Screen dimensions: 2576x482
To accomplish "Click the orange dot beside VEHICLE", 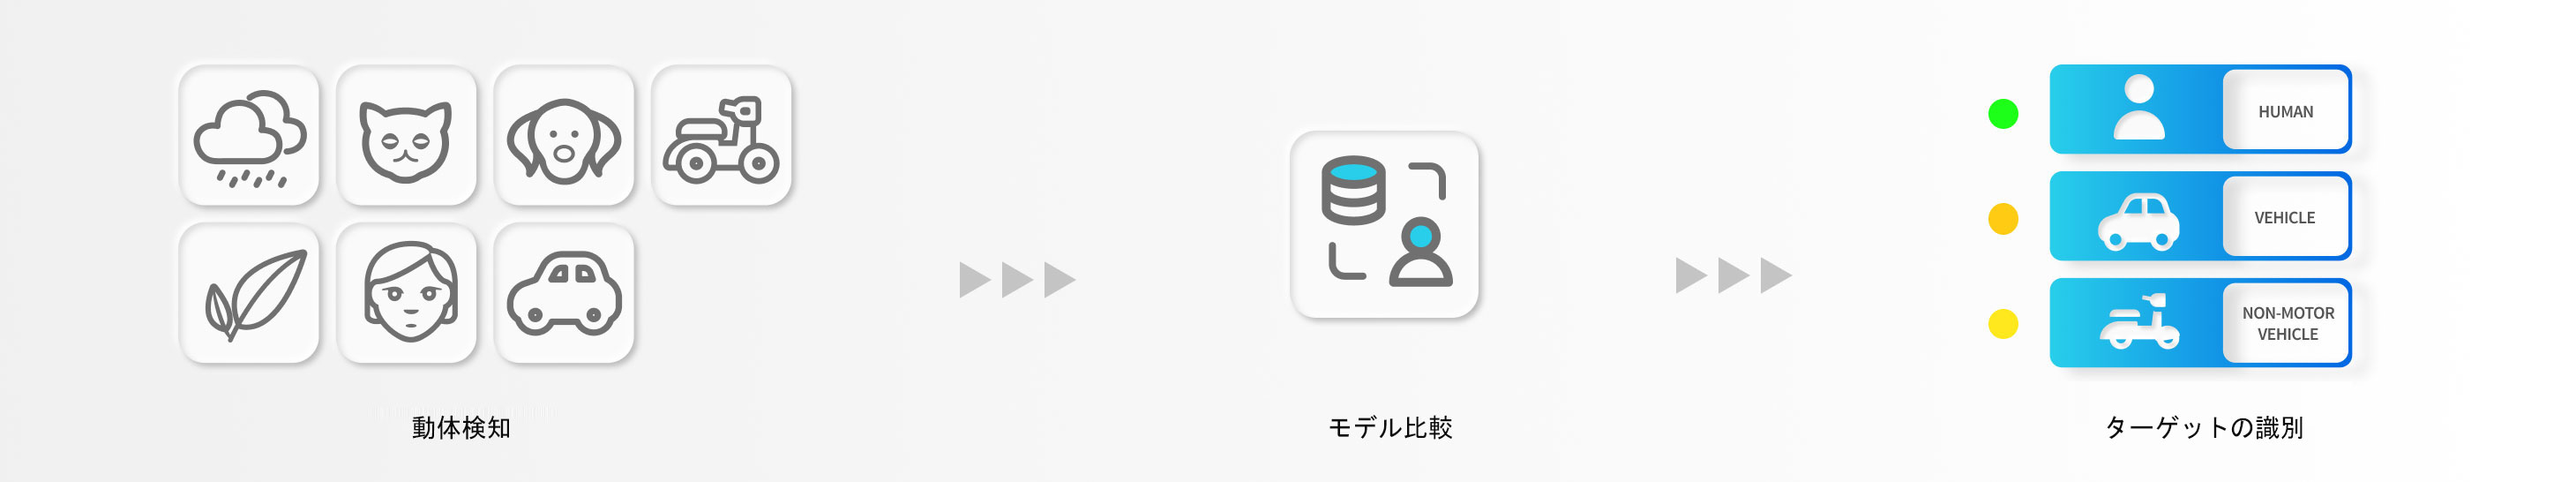I will pyautogui.click(x=2003, y=219).
